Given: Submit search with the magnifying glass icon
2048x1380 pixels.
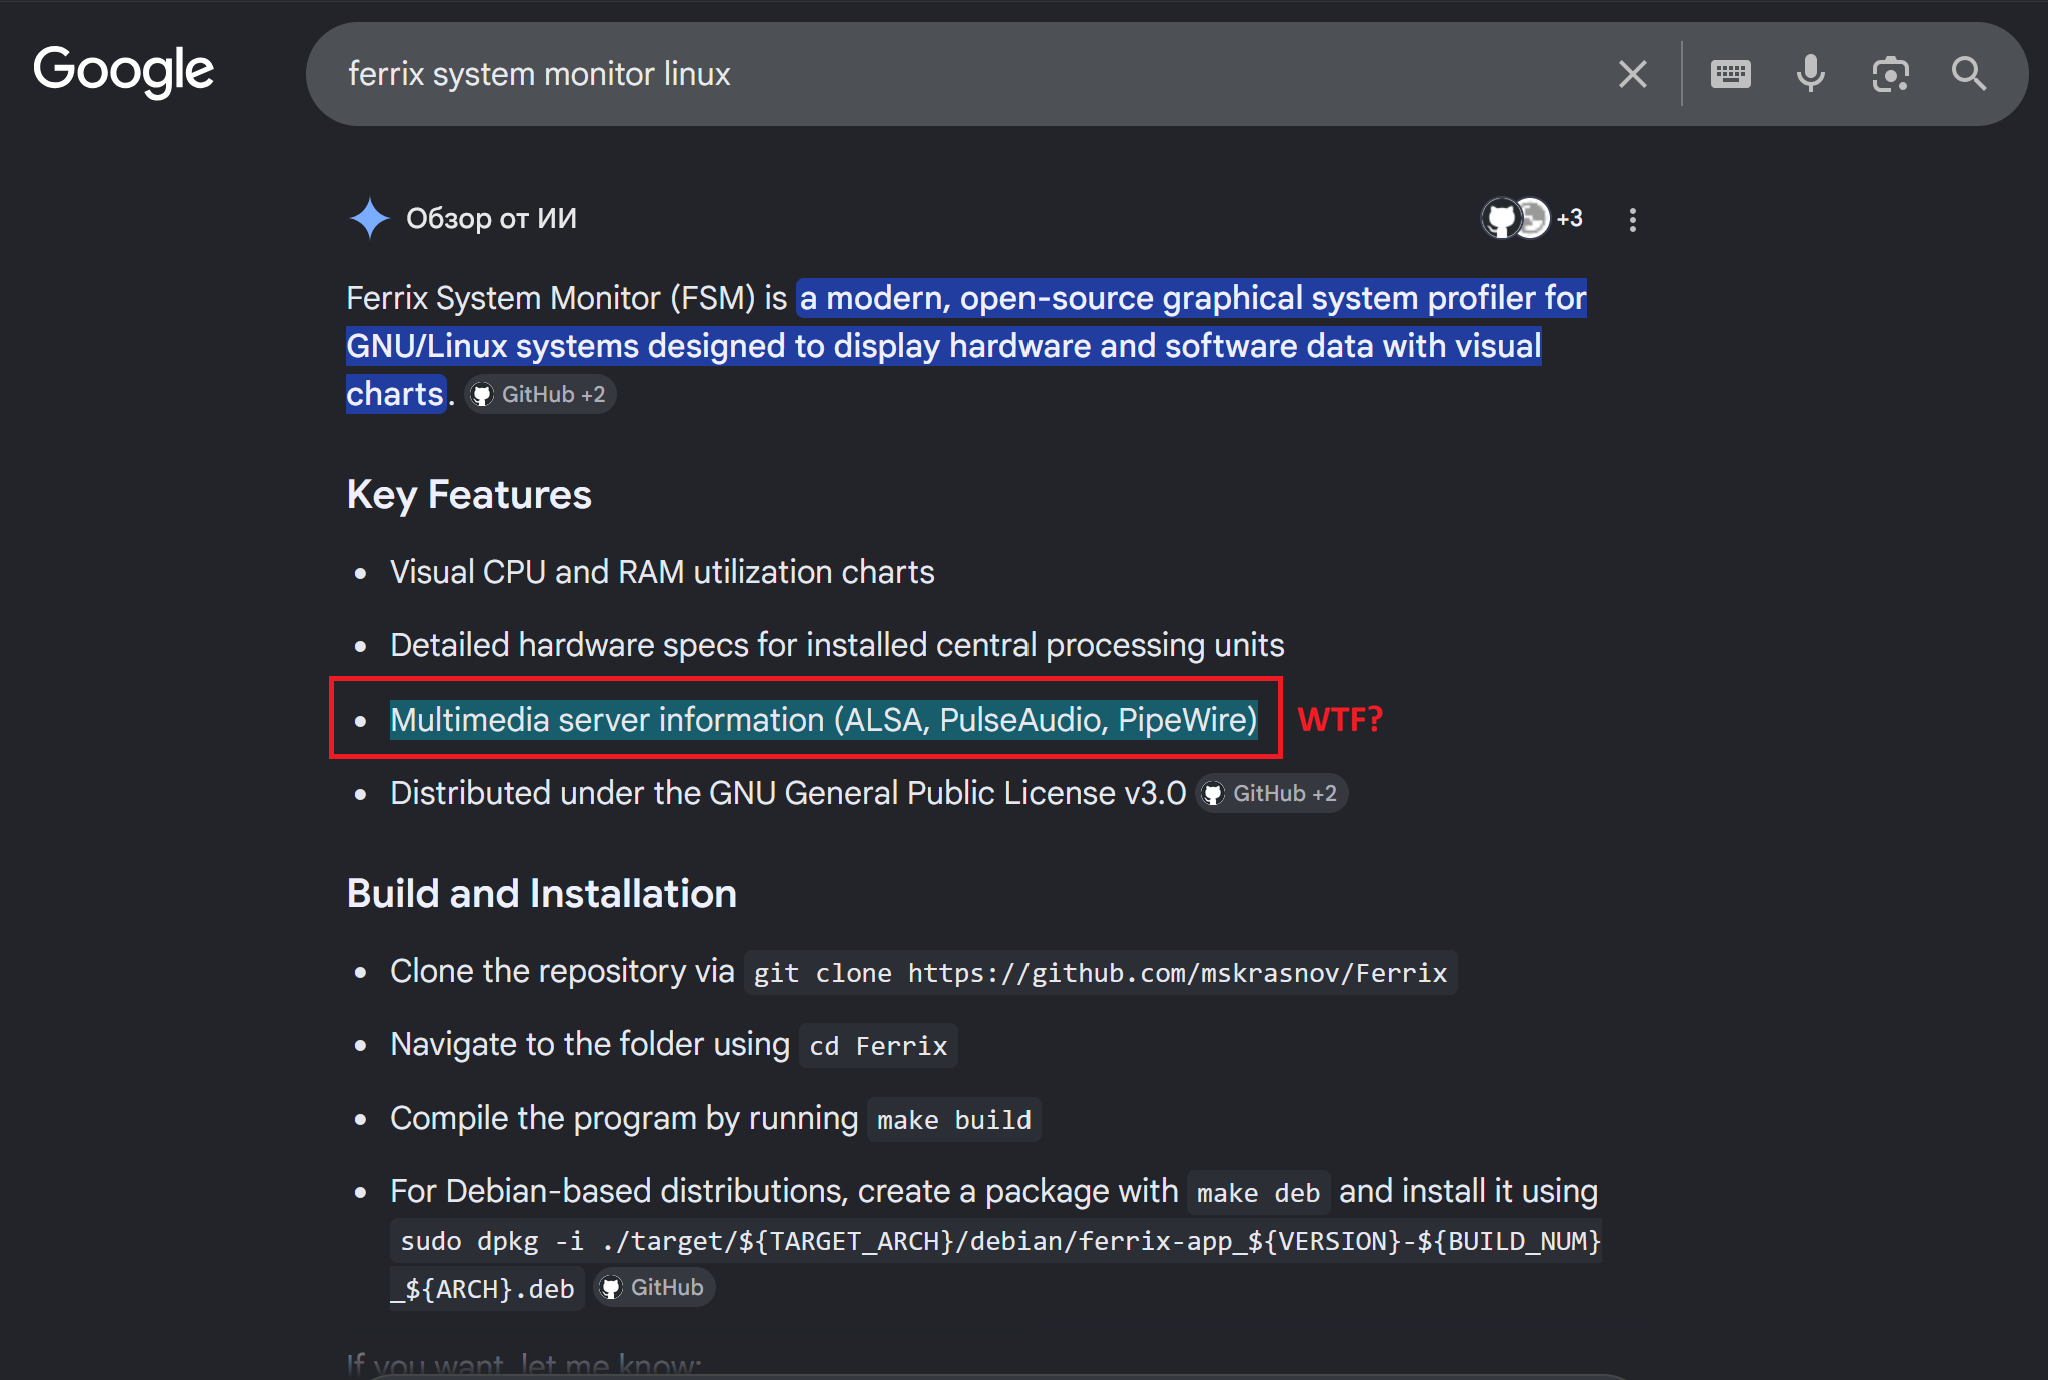Looking at the screenshot, I should pos(1969,74).
